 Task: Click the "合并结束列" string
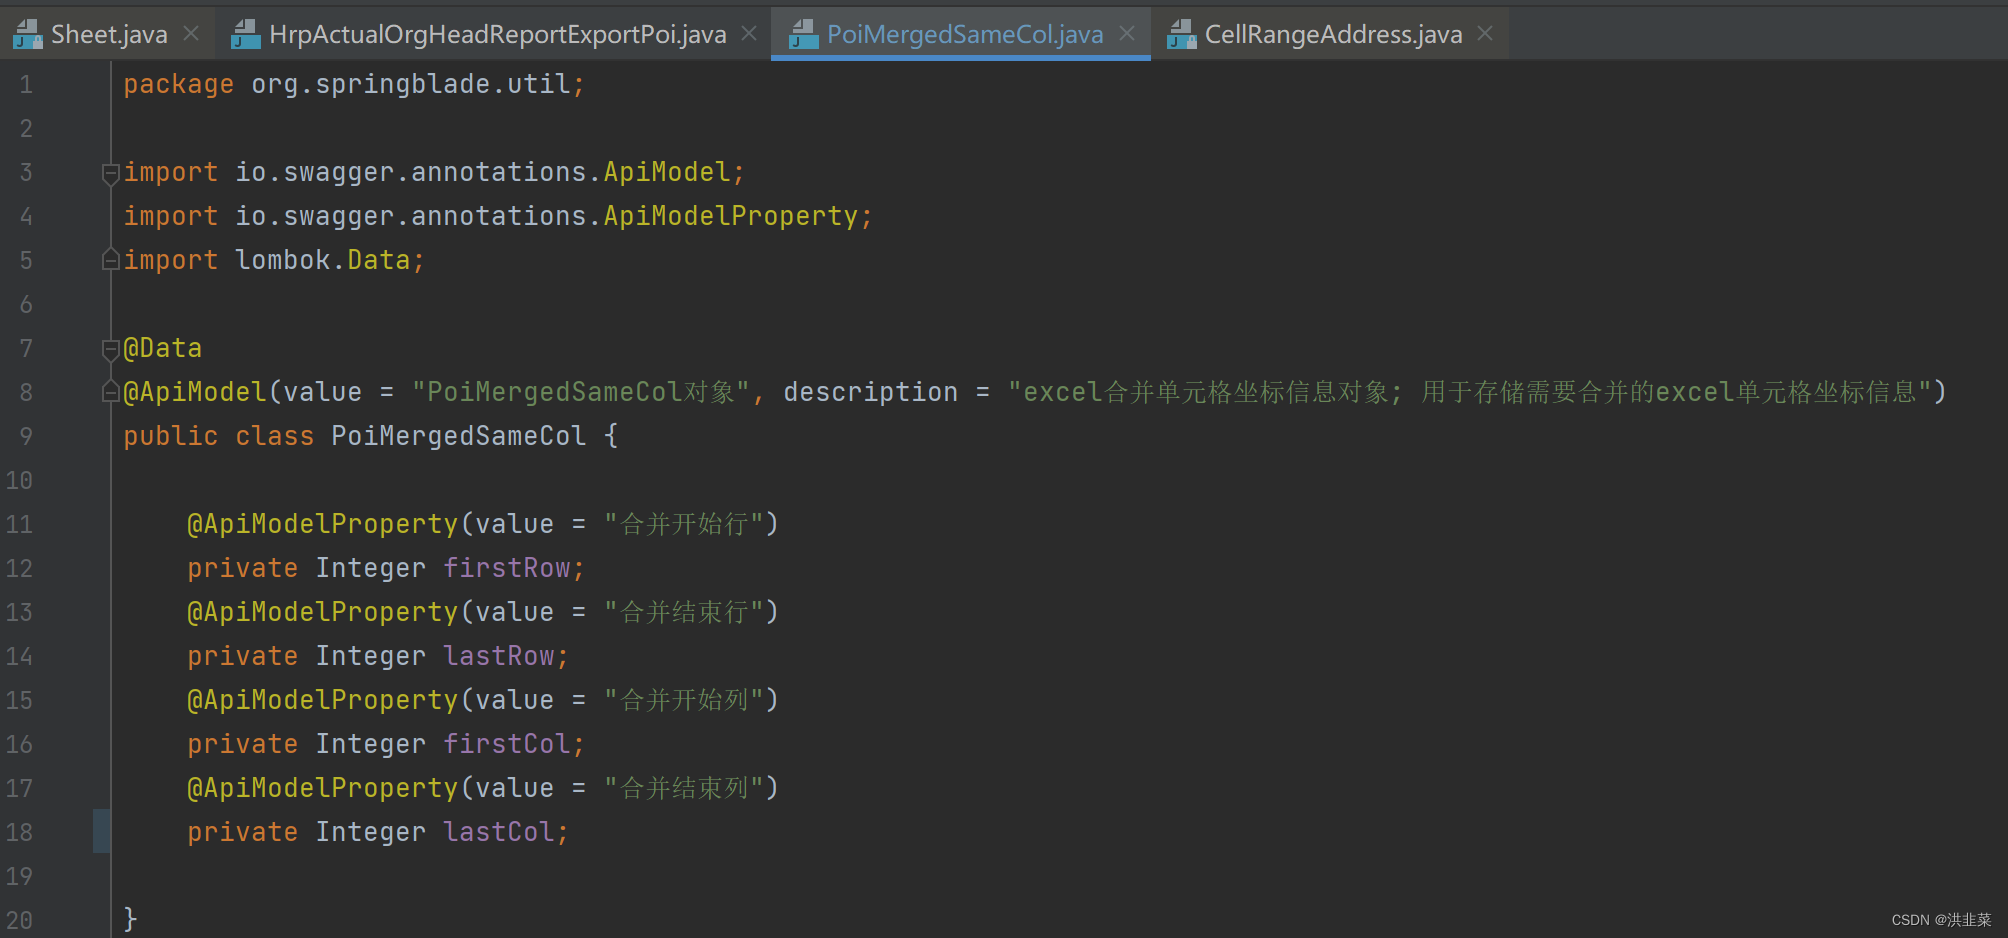coord(684,789)
